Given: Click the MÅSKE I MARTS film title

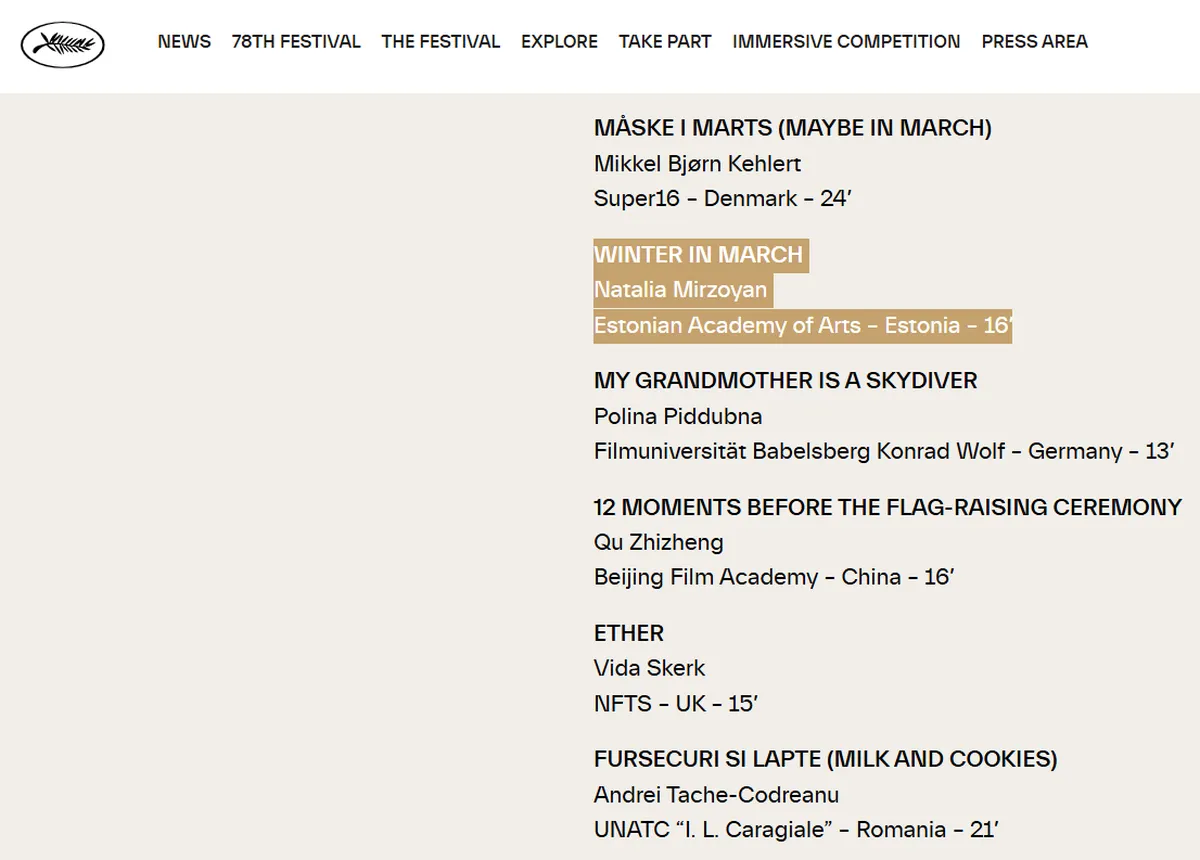Looking at the screenshot, I should coord(793,128).
